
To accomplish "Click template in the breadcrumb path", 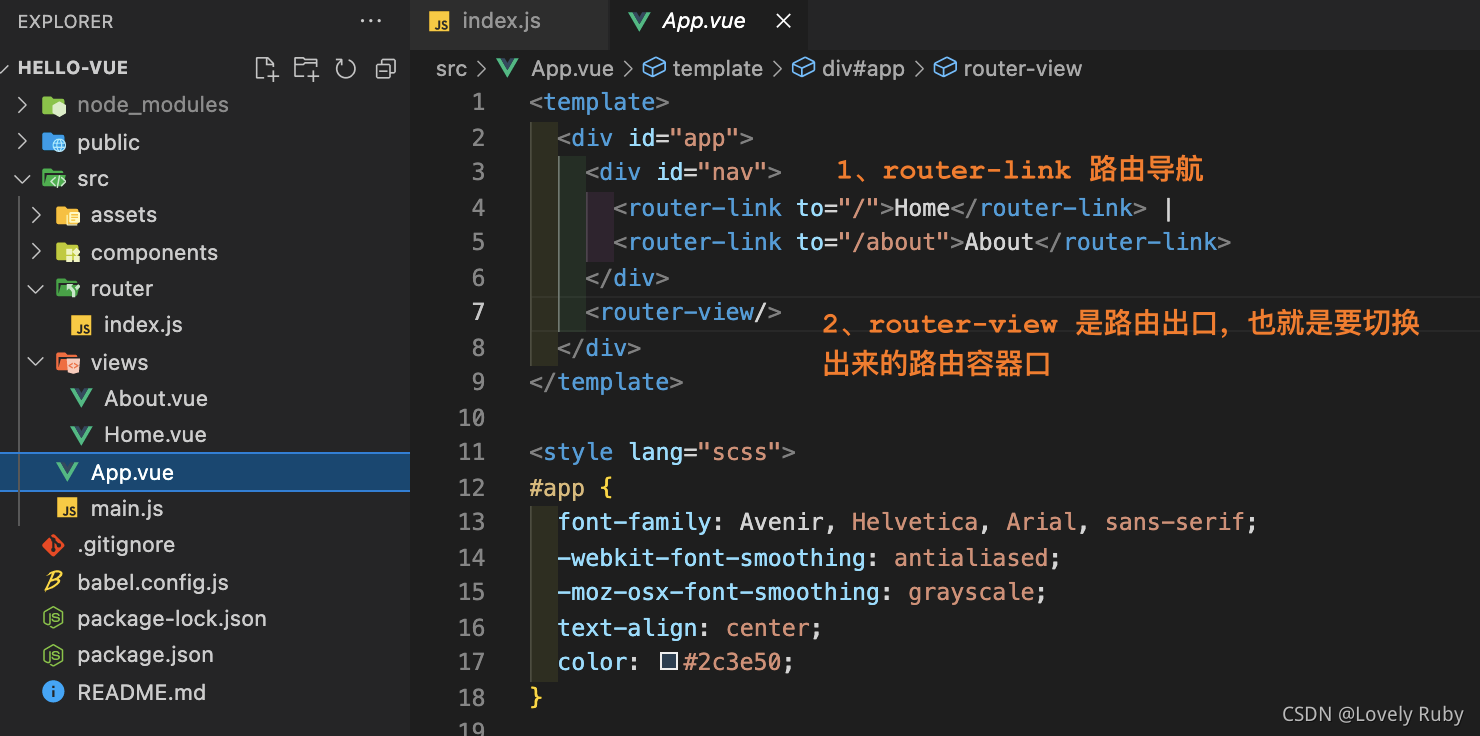I will [718, 68].
